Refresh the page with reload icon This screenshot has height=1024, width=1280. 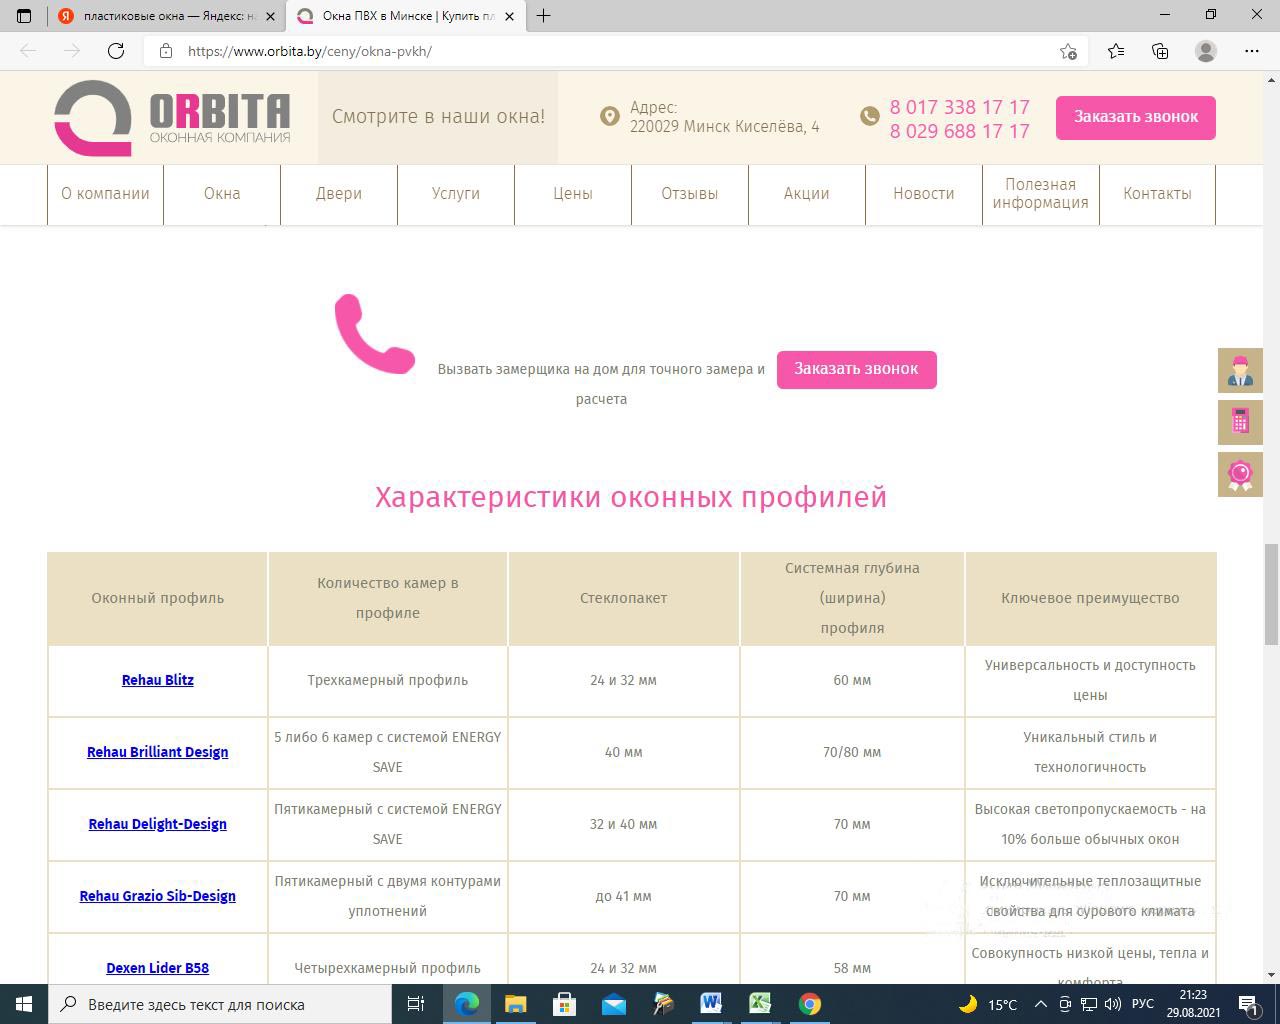116,51
